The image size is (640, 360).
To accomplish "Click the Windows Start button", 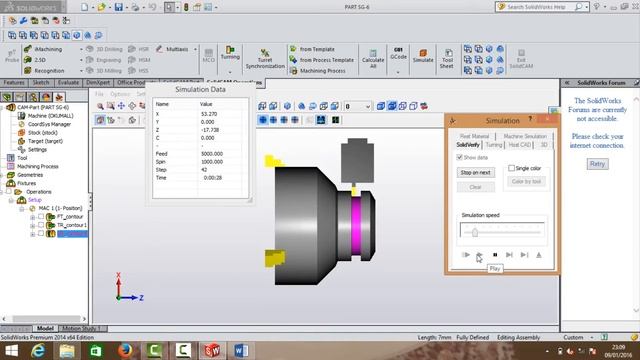I will (x=12, y=351).
